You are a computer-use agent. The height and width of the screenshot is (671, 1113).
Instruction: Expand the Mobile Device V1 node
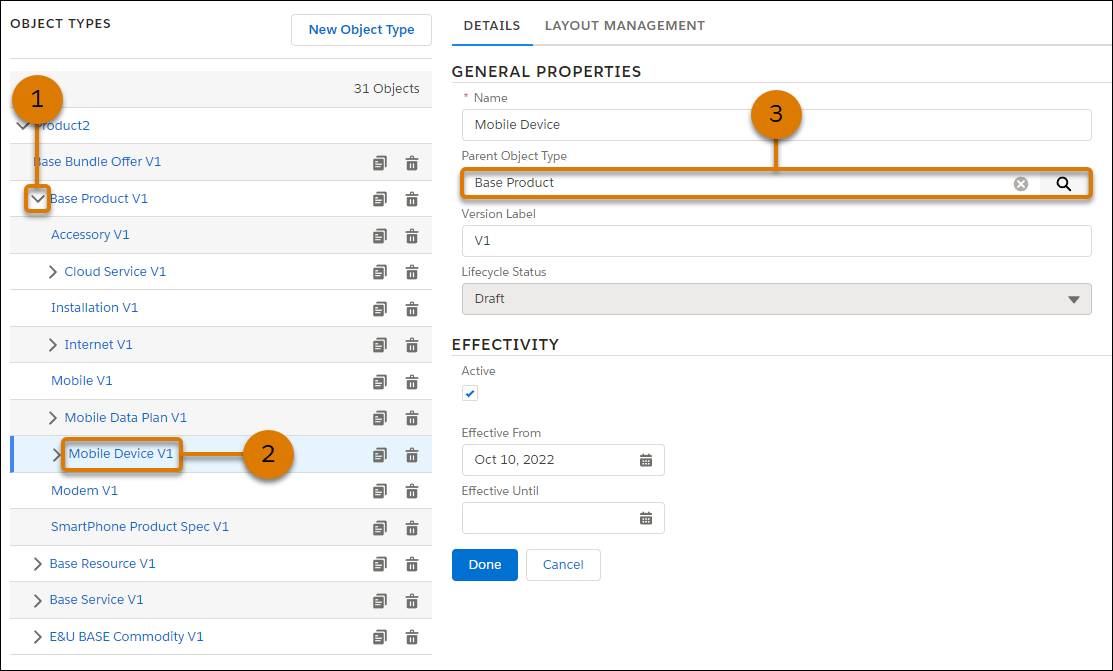pos(56,454)
